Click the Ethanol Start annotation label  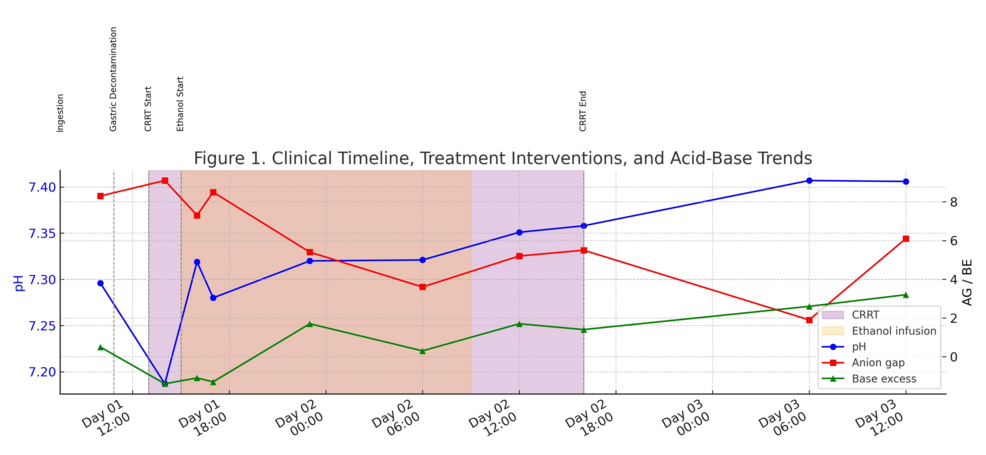(x=181, y=105)
